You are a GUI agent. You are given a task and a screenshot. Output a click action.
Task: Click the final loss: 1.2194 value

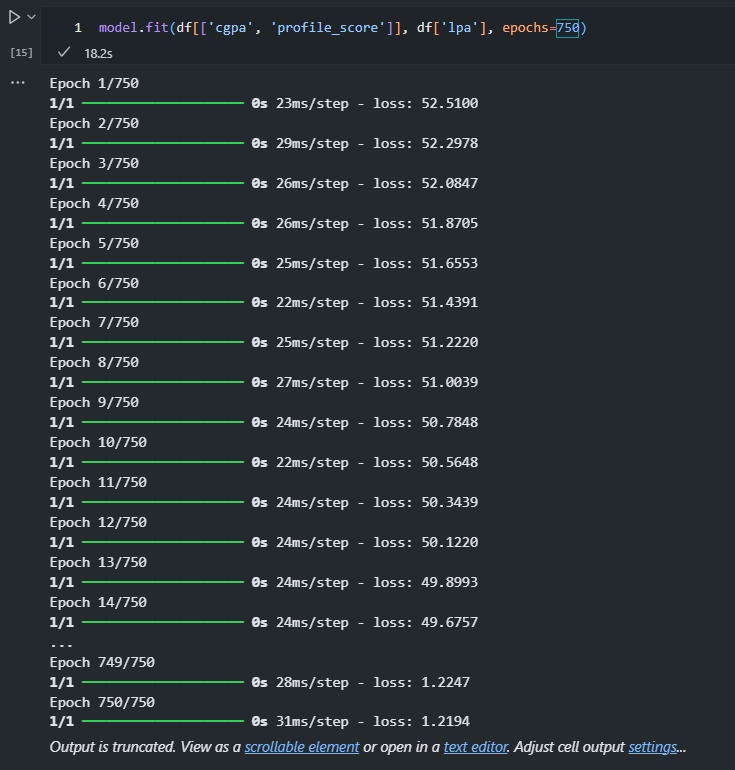point(422,721)
